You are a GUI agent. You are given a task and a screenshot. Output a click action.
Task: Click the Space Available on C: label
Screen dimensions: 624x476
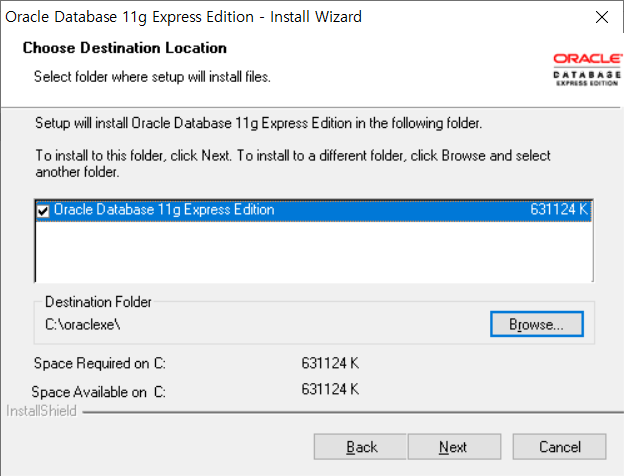(98, 392)
